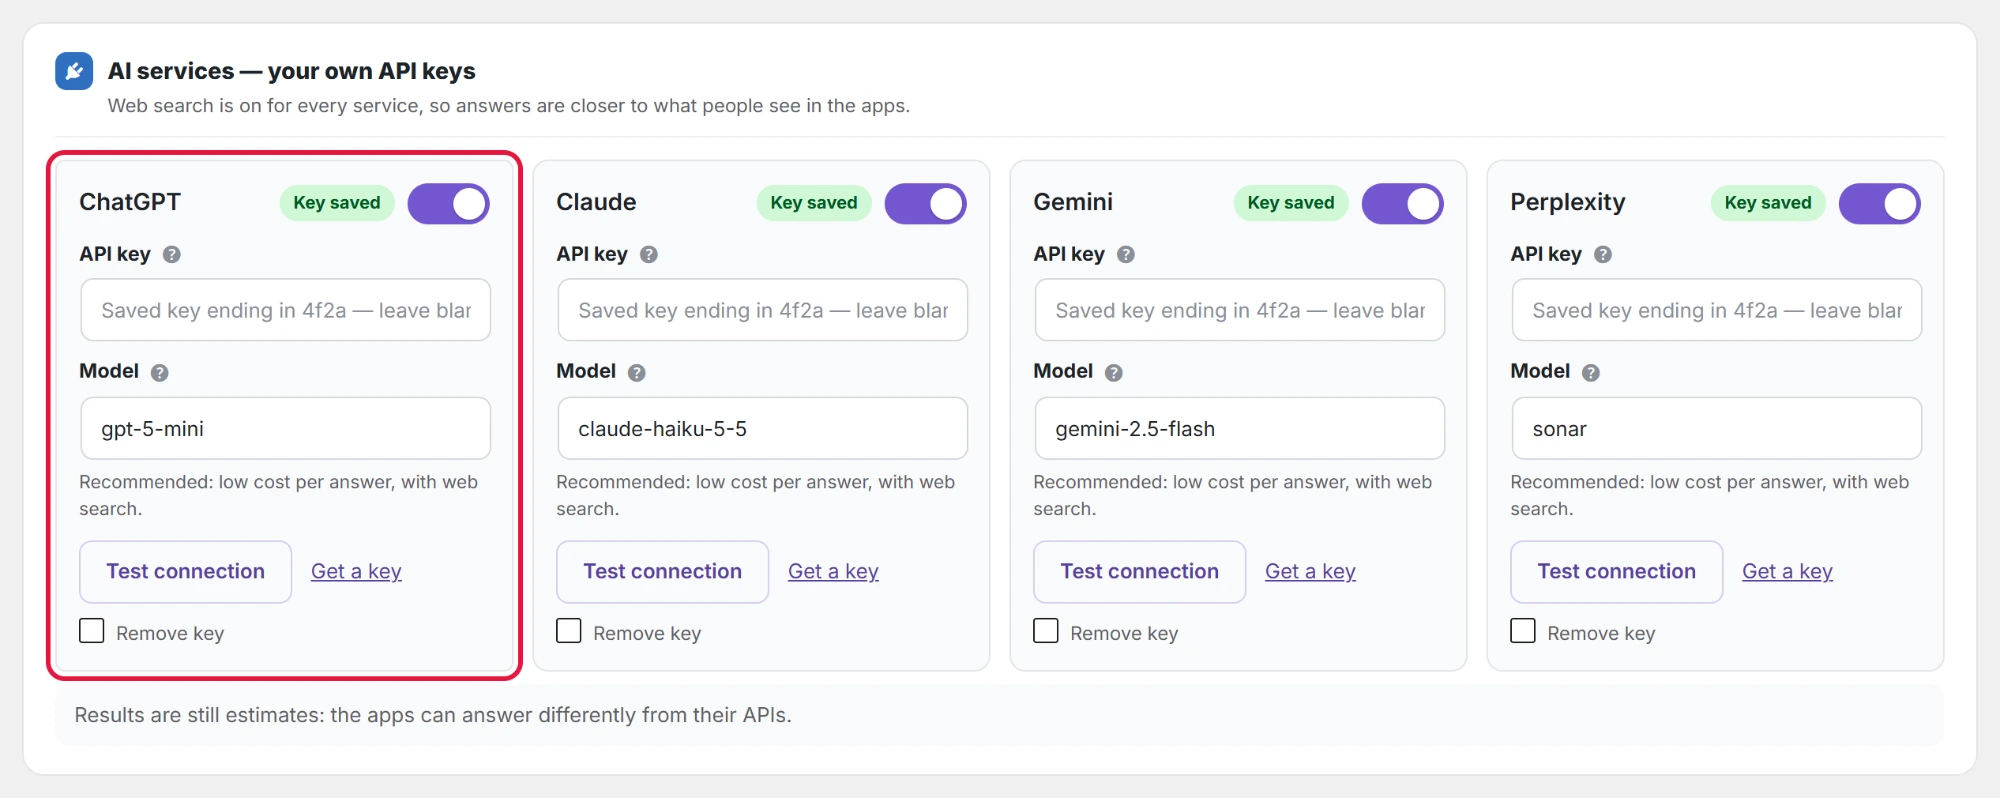Click into the Gemini API key field
2000x798 pixels.
tap(1239, 310)
